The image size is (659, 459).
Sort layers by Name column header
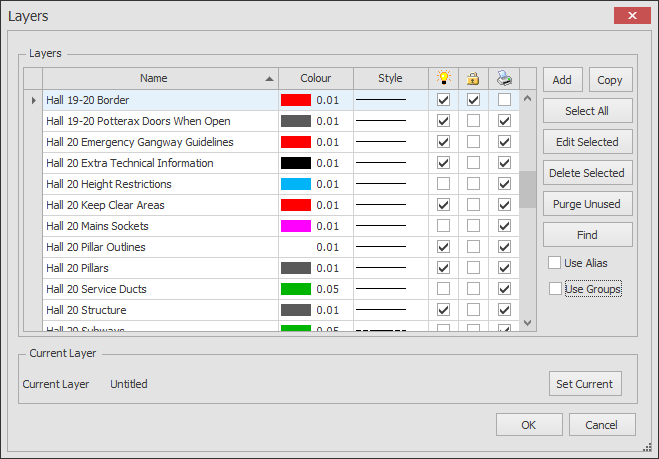160,78
